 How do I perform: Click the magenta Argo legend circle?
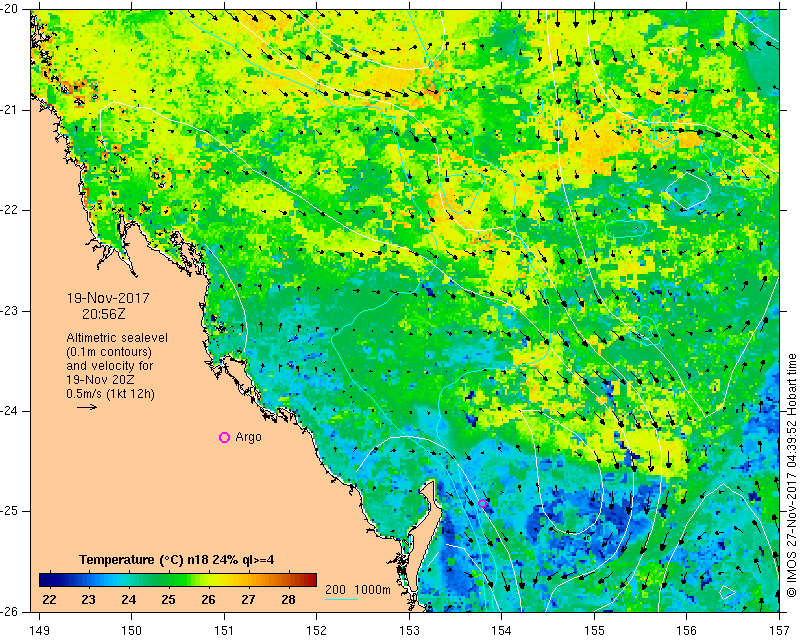(x=224, y=437)
